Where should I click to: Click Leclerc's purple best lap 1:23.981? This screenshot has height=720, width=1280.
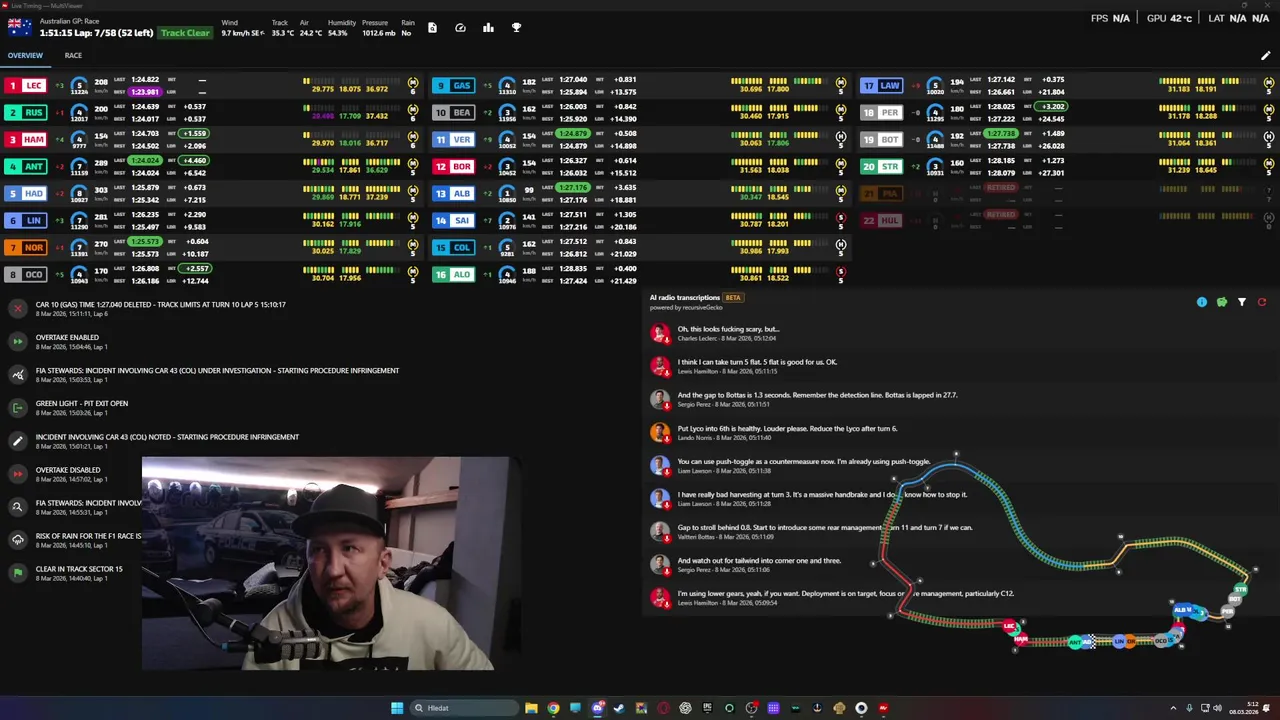coord(144,92)
